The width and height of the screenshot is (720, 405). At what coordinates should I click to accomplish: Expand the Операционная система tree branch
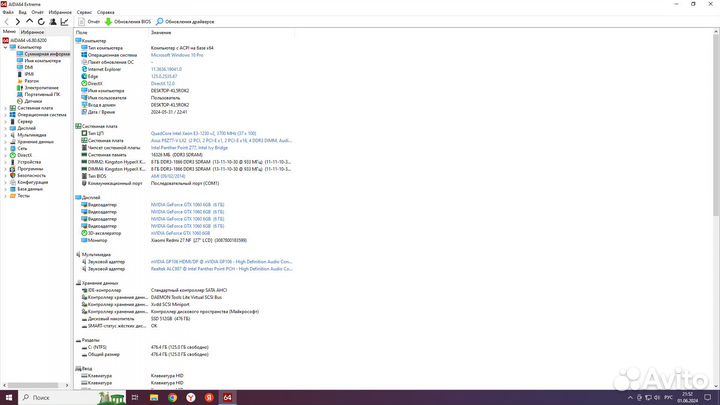[6, 115]
